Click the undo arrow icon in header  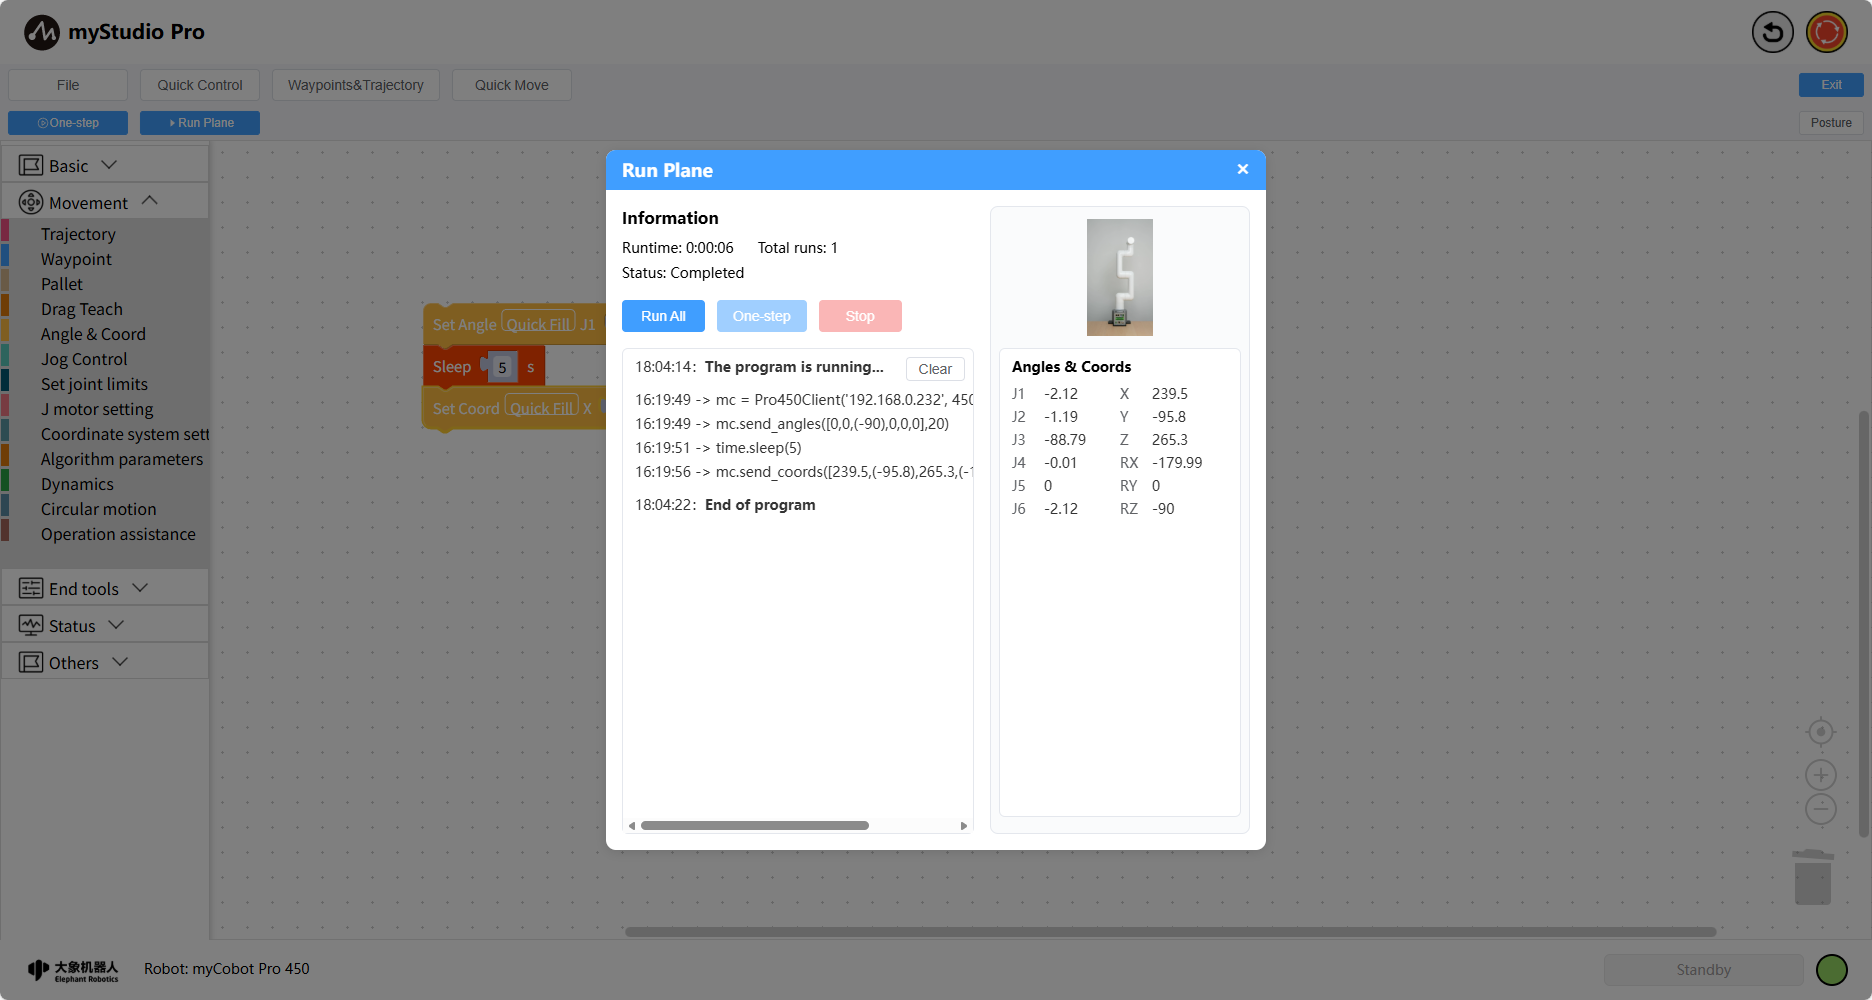pos(1772,32)
